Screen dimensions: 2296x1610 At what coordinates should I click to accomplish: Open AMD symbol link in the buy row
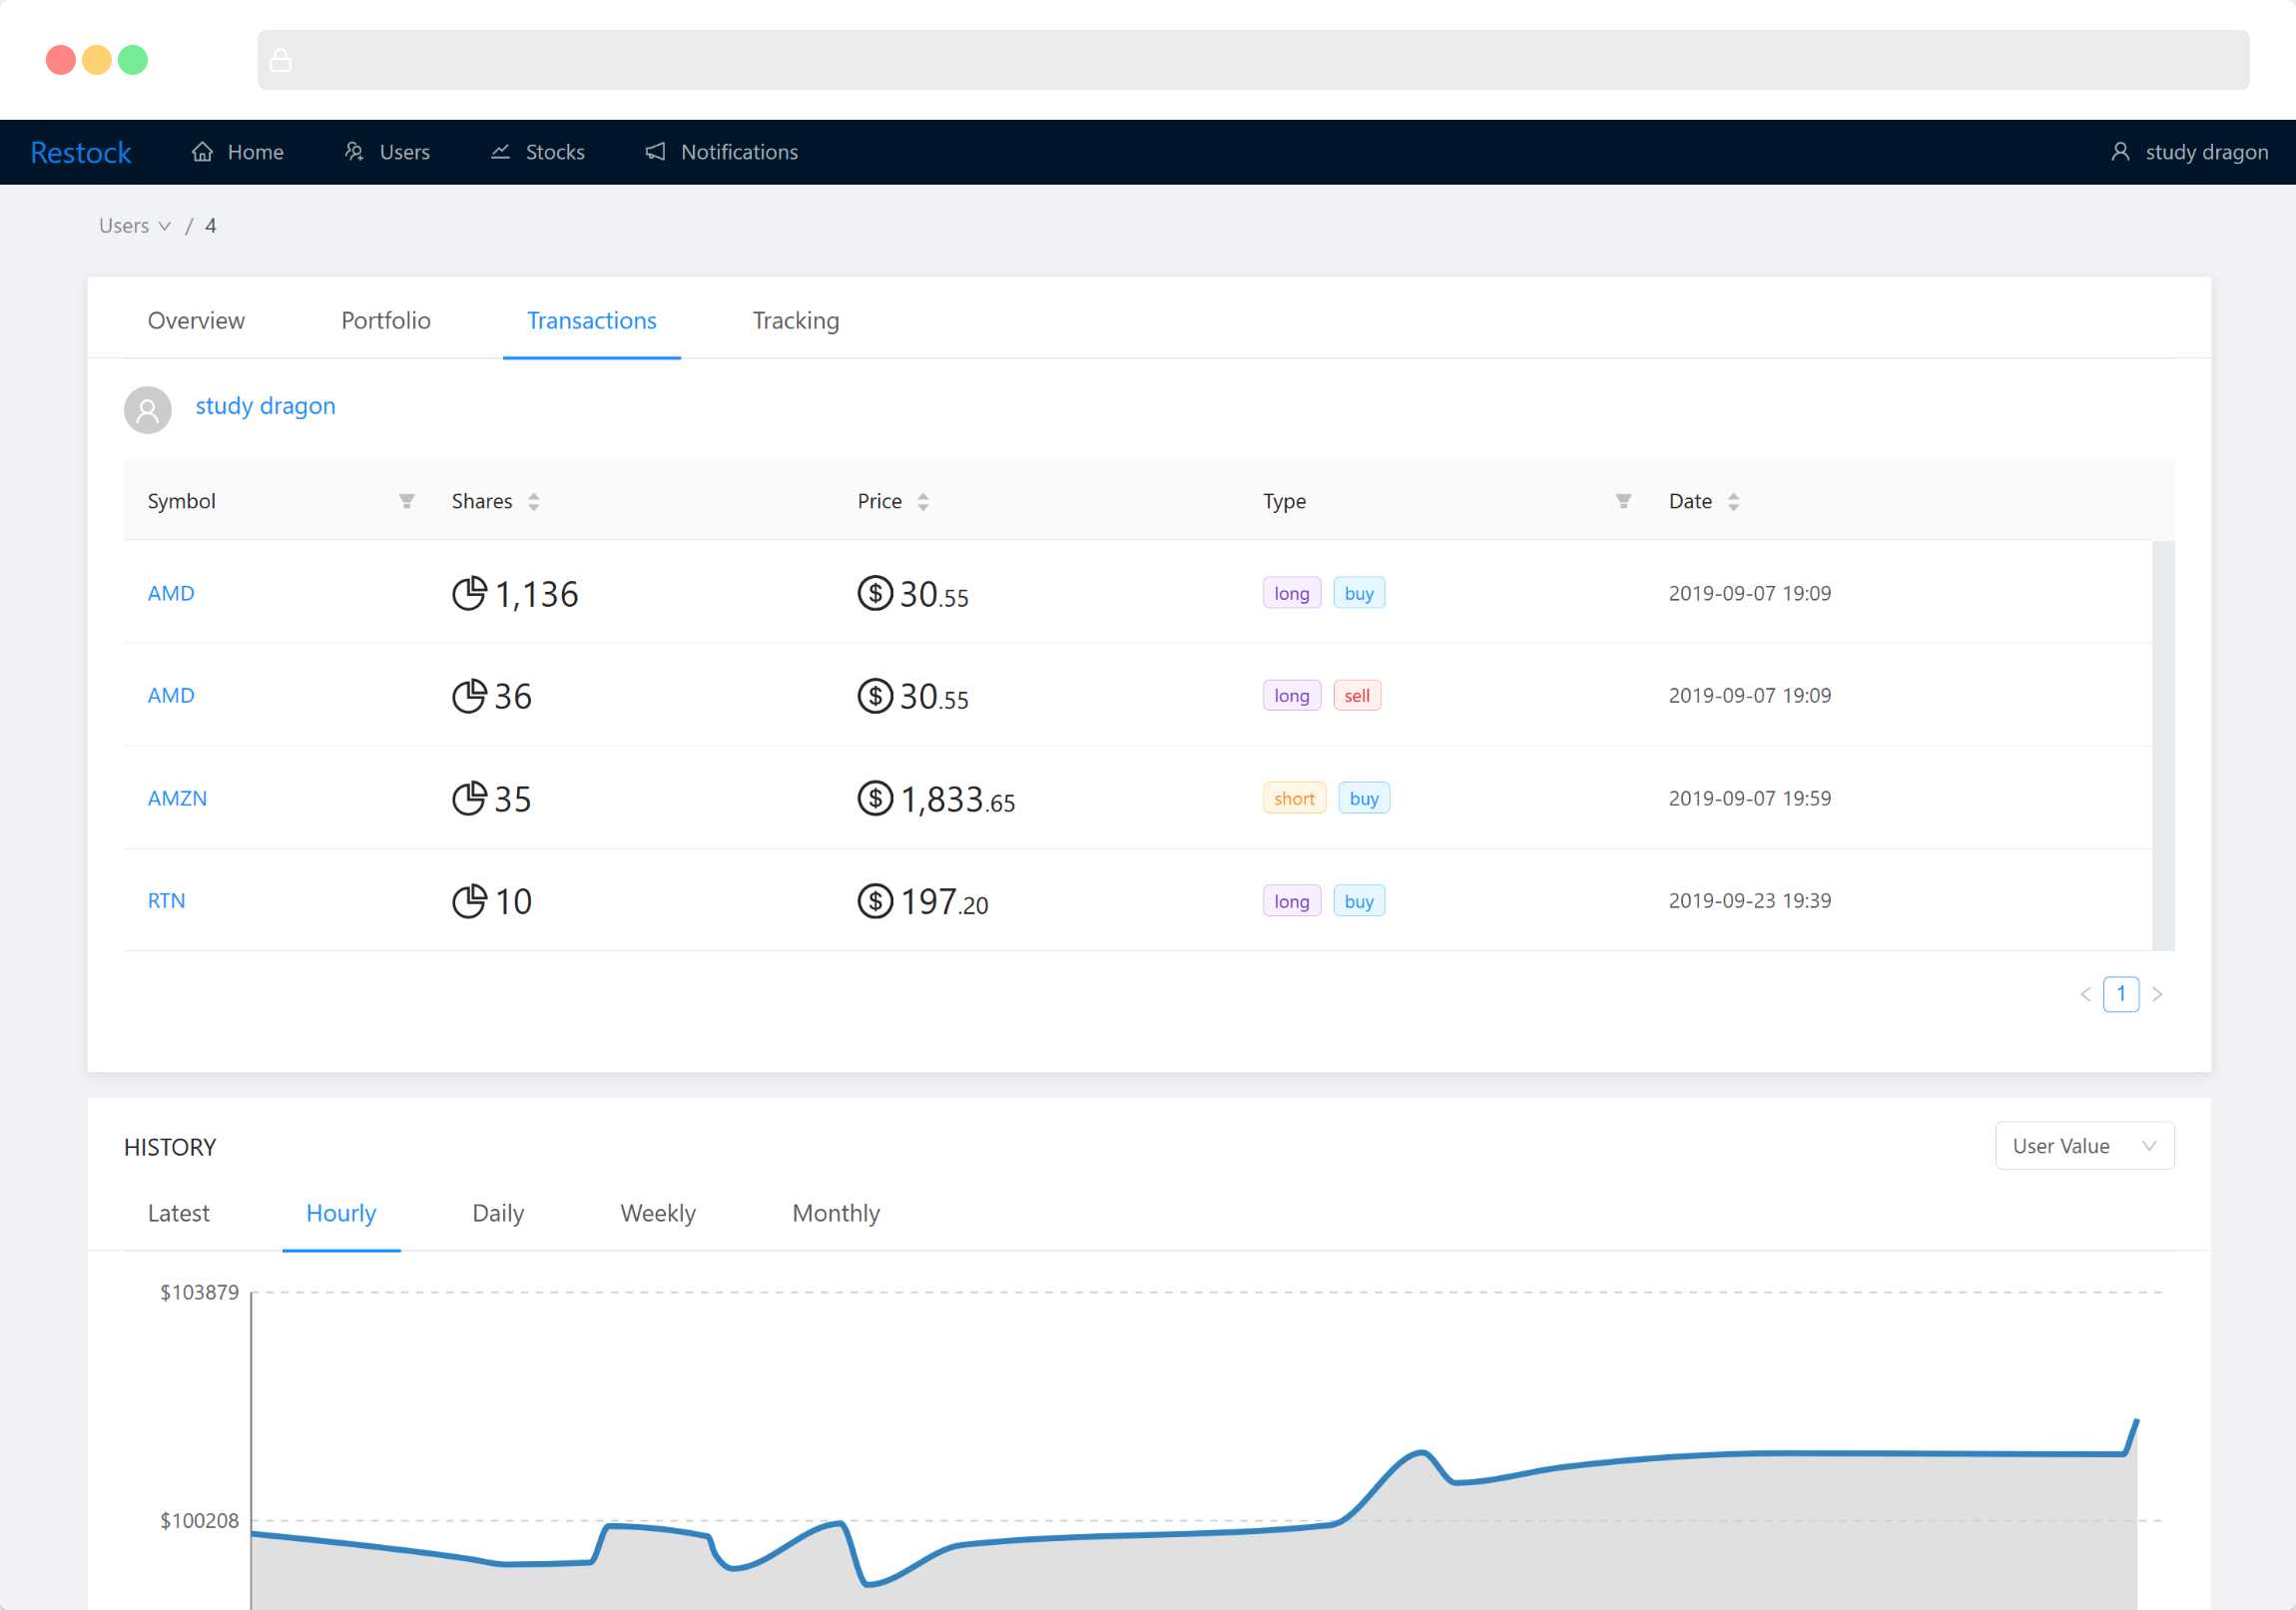coord(171,593)
